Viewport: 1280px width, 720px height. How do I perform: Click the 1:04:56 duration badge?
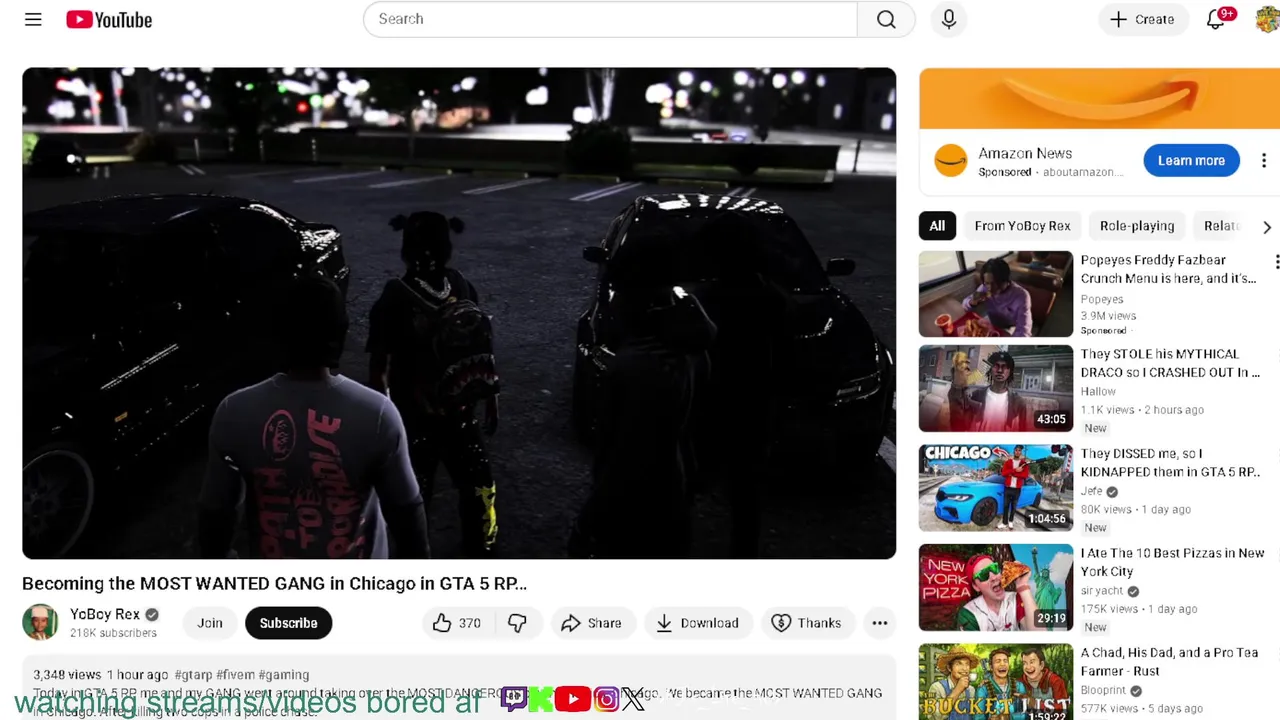point(1046,519)
